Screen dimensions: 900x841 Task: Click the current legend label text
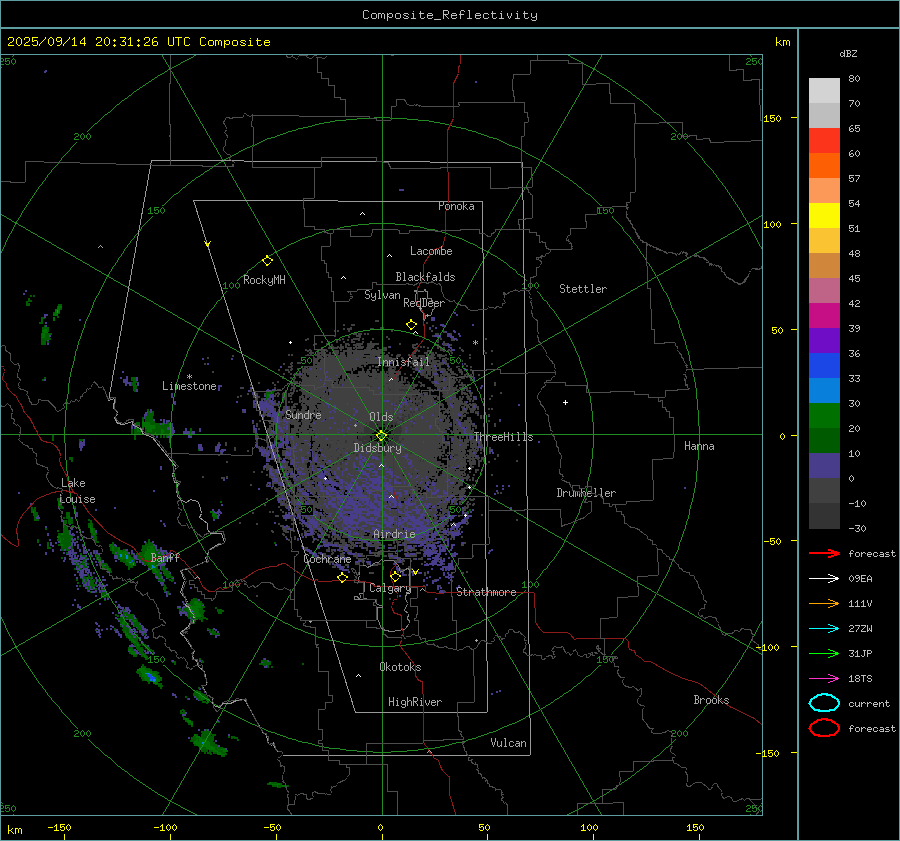(x=869, y=703)
